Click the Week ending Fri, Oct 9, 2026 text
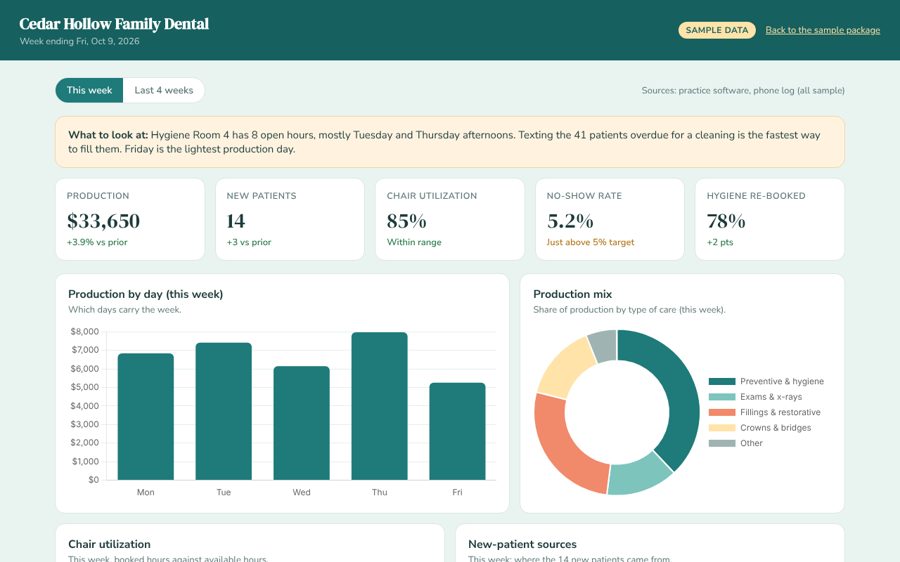This screenshot has width=900, height=562. [x=79, y=41]
